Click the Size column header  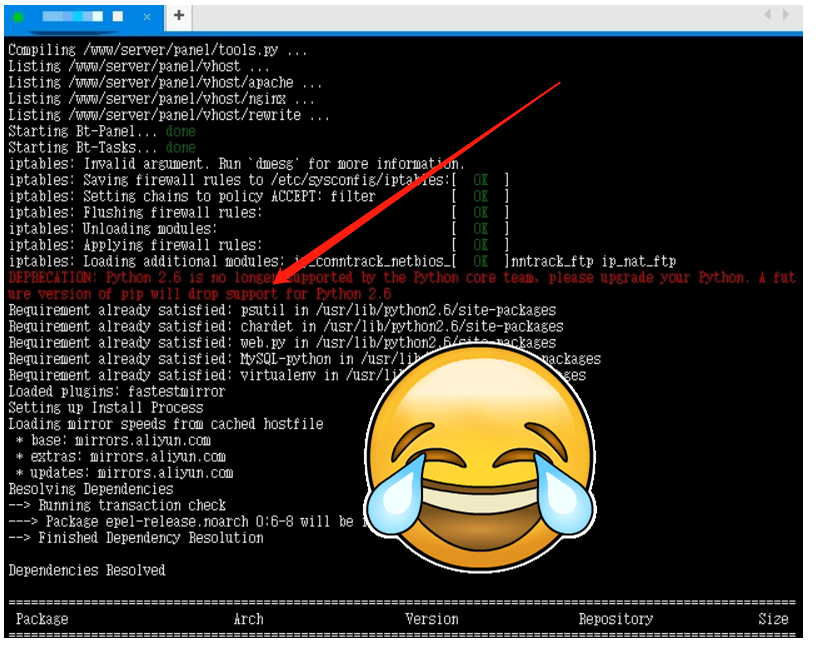pyautogui.click(x=773, y=619)
